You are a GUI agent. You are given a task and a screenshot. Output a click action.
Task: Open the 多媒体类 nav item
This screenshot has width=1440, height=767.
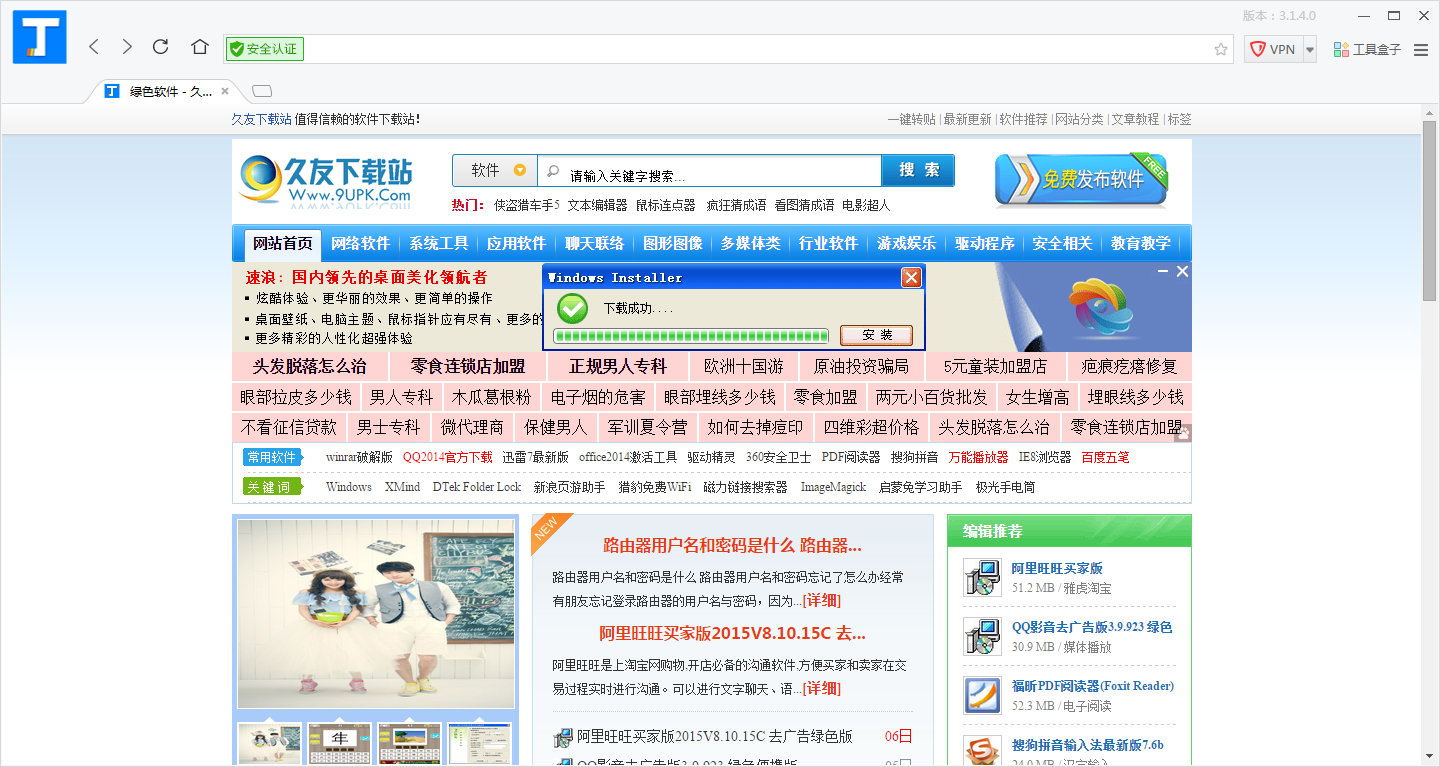750,243
